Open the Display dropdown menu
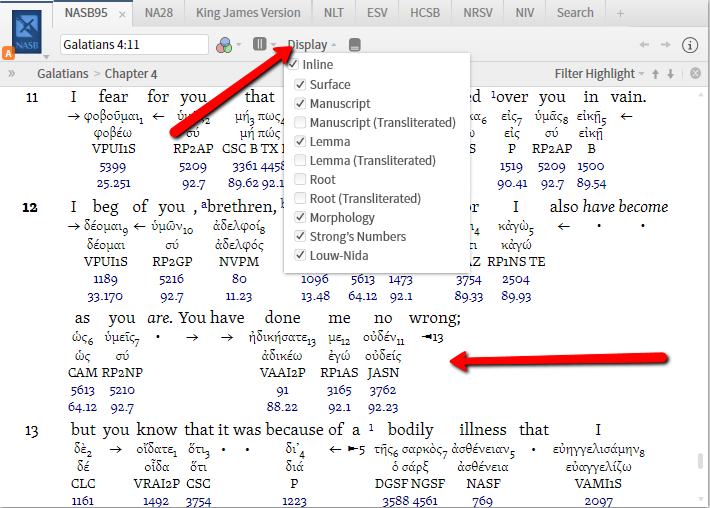The height and width of the screenshot is (508, 710). [x=312, y=45]
